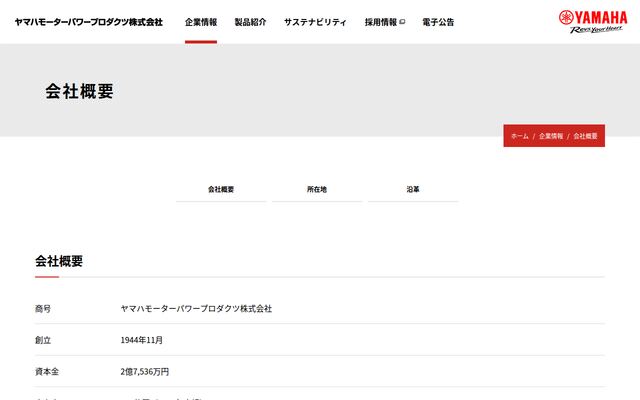
Task: Click company name value in 商号 row
Action: click(196, 309)
